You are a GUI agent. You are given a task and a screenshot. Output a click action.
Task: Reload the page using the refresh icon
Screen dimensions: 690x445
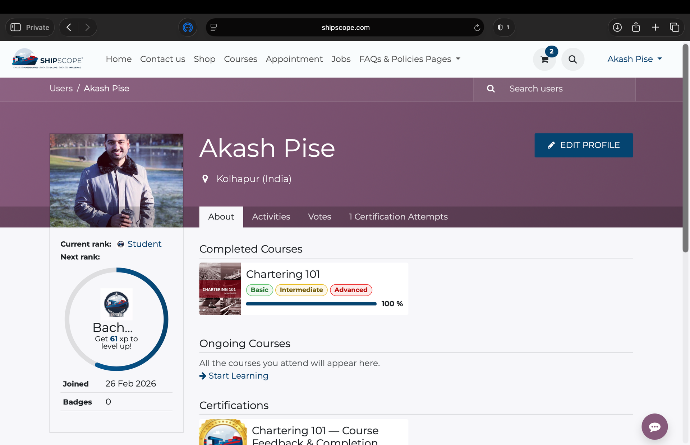tap(477, 27)
